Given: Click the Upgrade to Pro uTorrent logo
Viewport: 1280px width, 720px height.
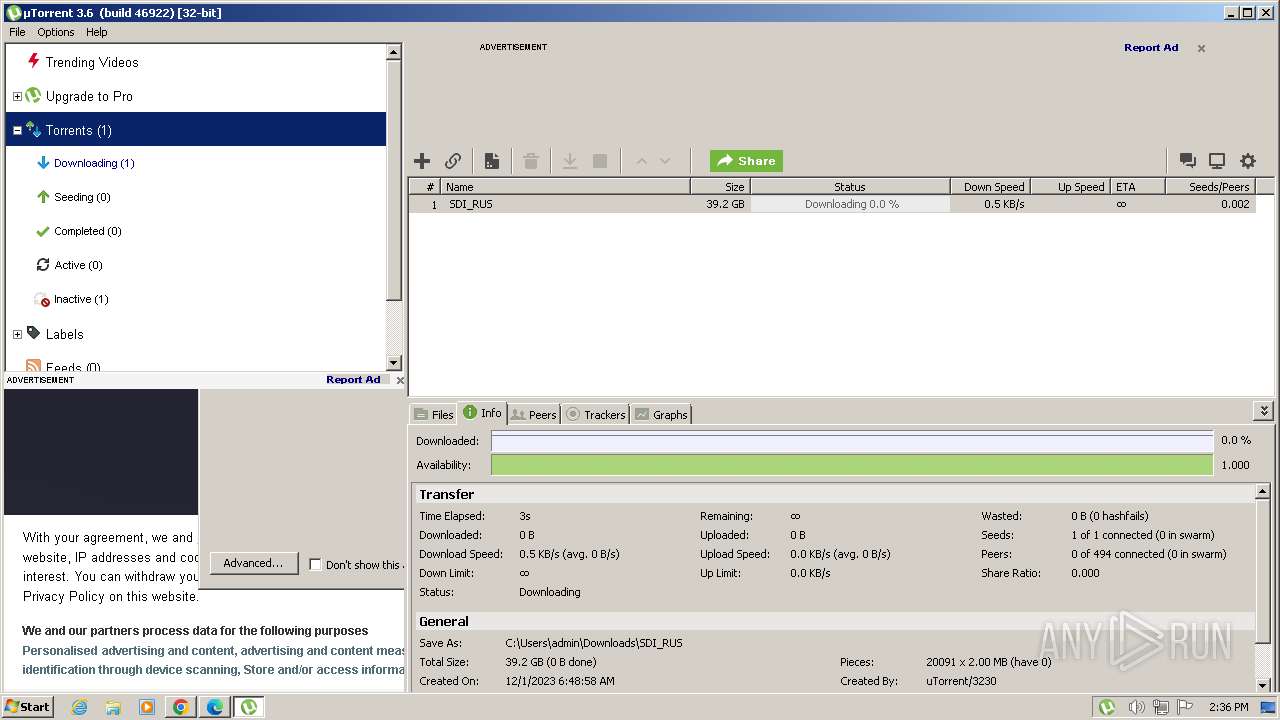Looking at the screenshot, I should tap(33, 96).
